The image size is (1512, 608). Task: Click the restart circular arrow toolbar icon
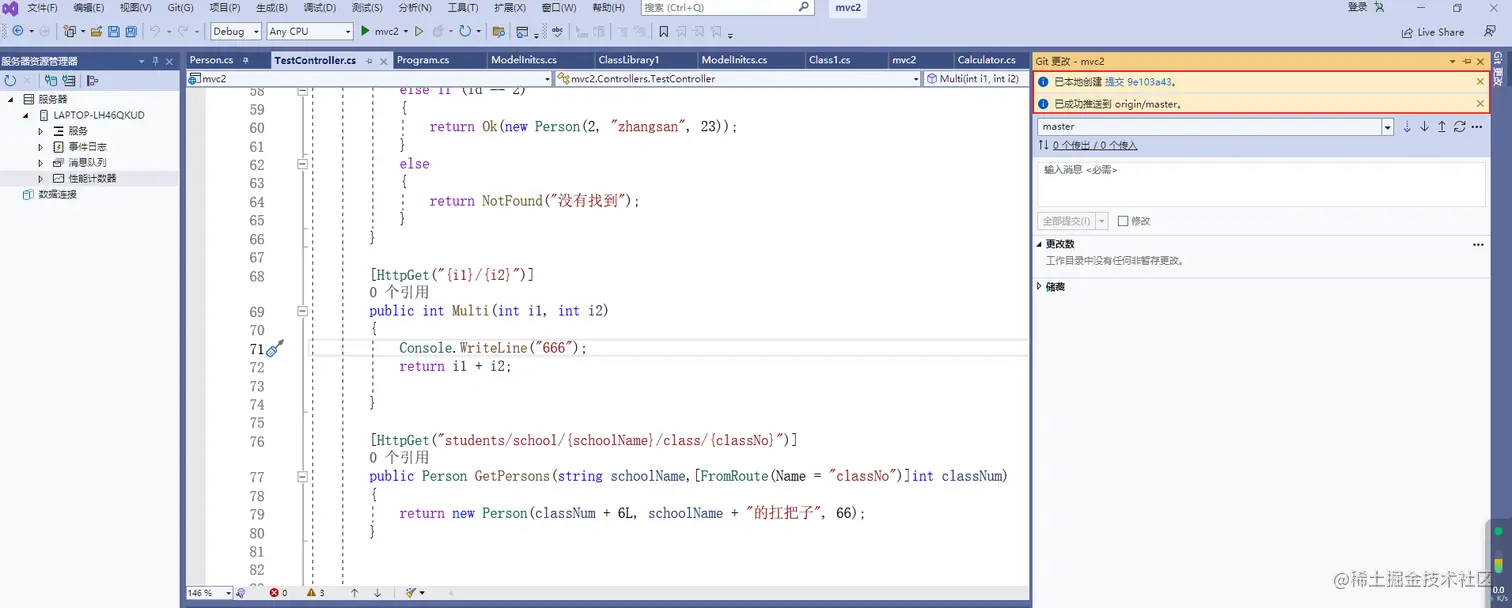(x=465, y=31)
